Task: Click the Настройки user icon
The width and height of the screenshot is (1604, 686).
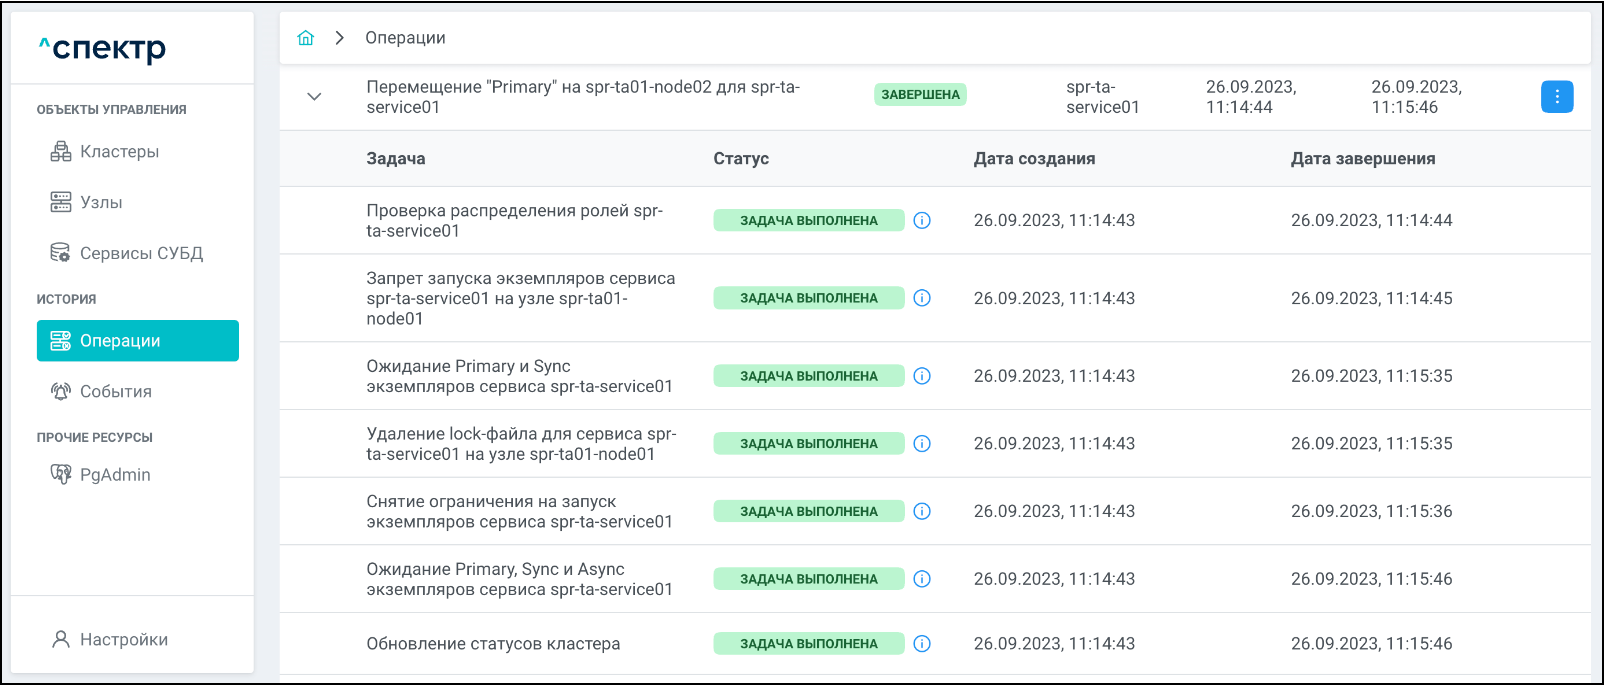Action: (61, 640)
